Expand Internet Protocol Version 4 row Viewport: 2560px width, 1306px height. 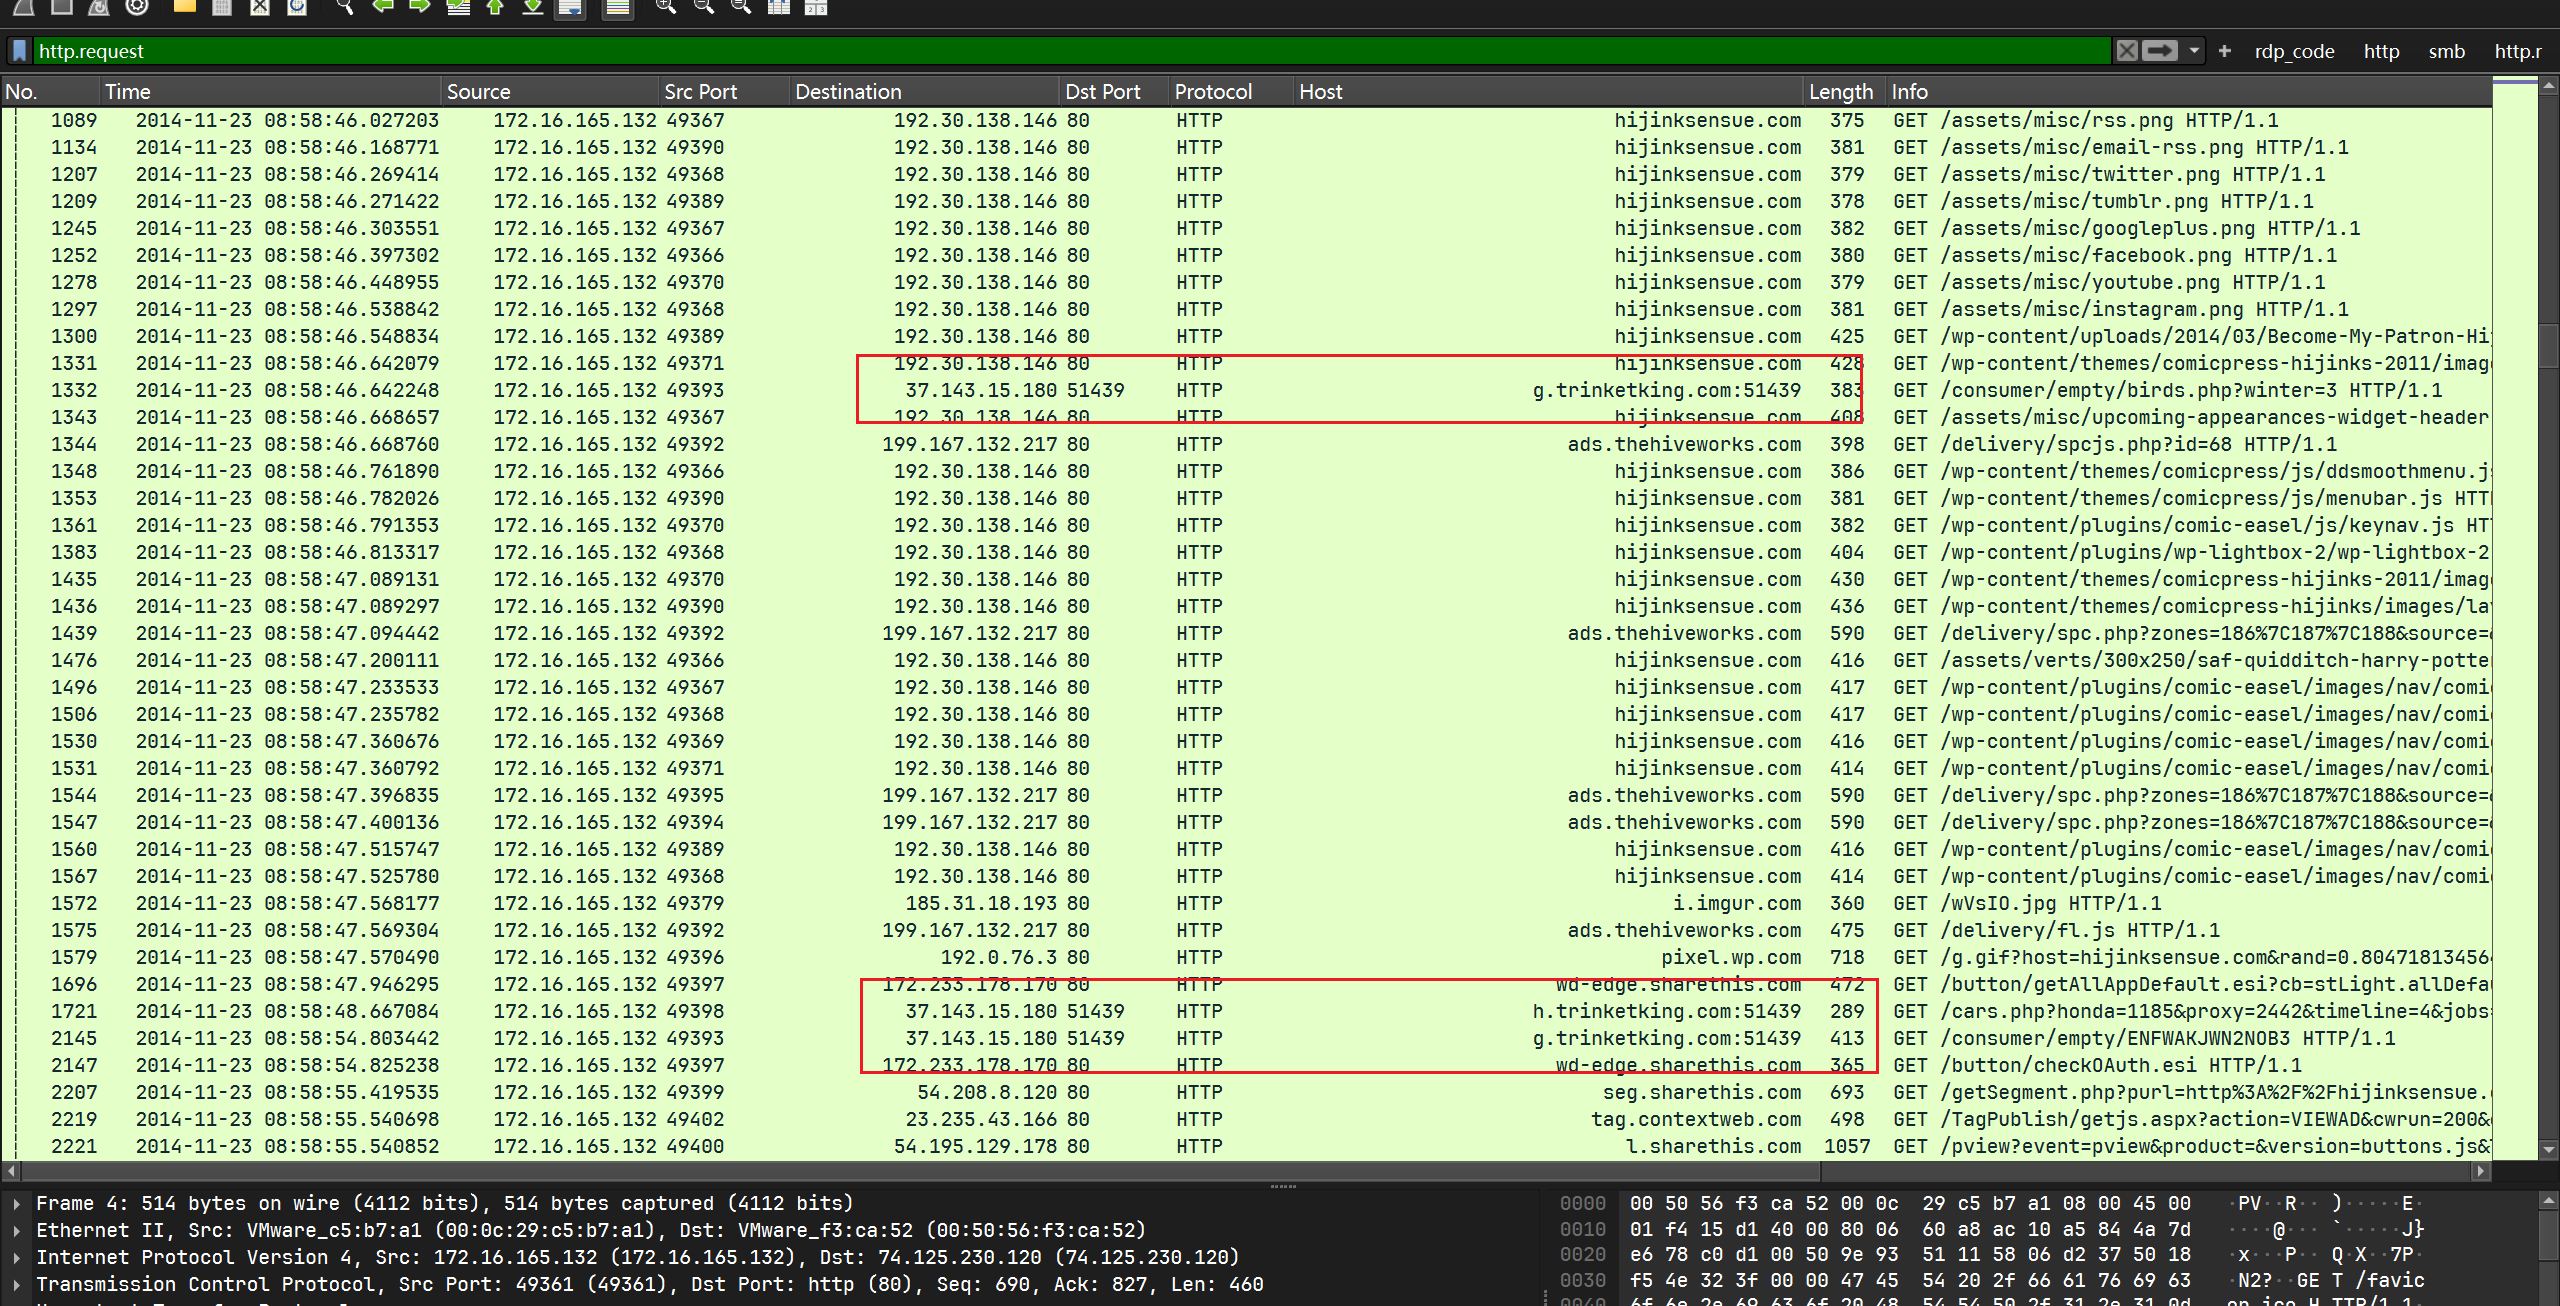(16, 1257)
